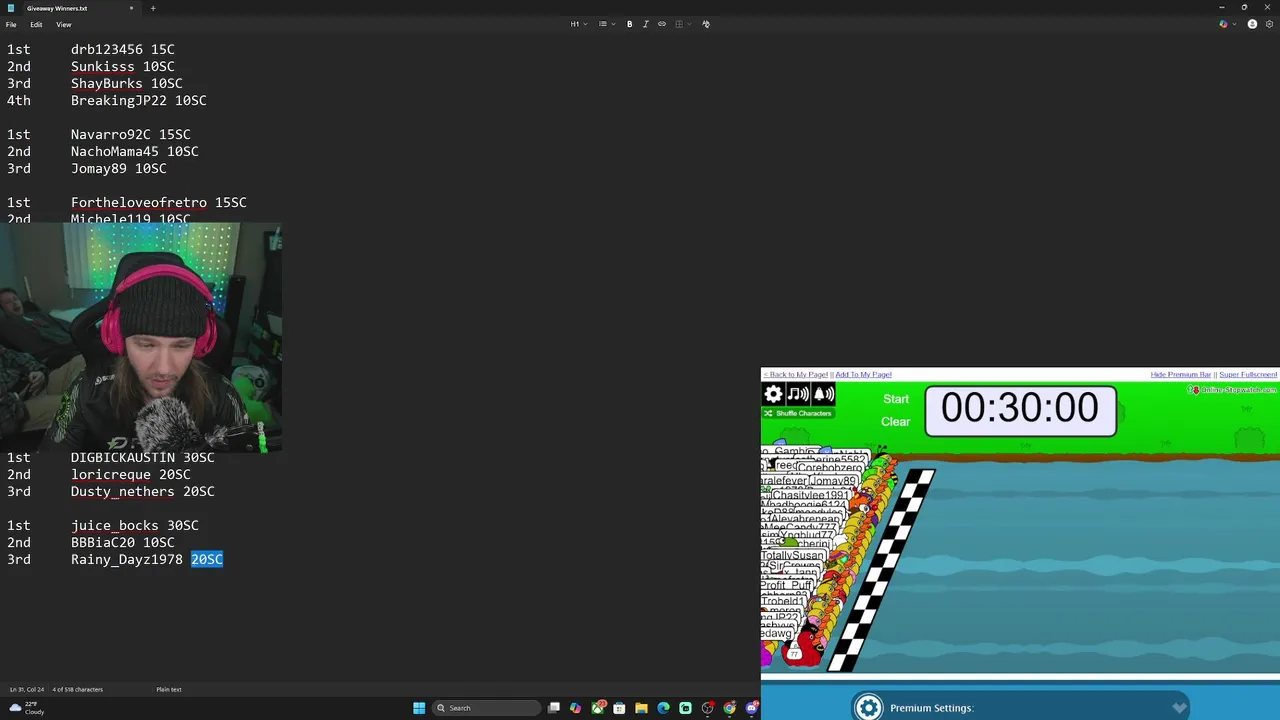Click the text 'Navarro92C 15SC'
This screenshot has height=720, width=1280.
(131, 134)
